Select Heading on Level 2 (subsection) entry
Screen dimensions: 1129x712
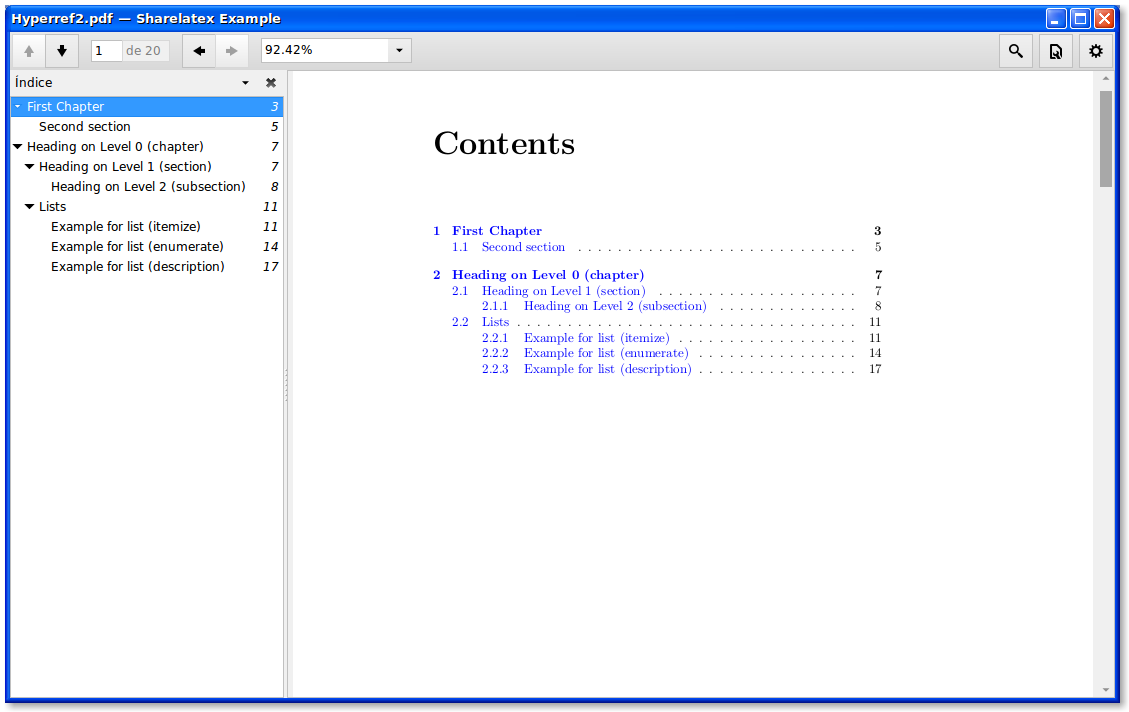coord(148,186)
